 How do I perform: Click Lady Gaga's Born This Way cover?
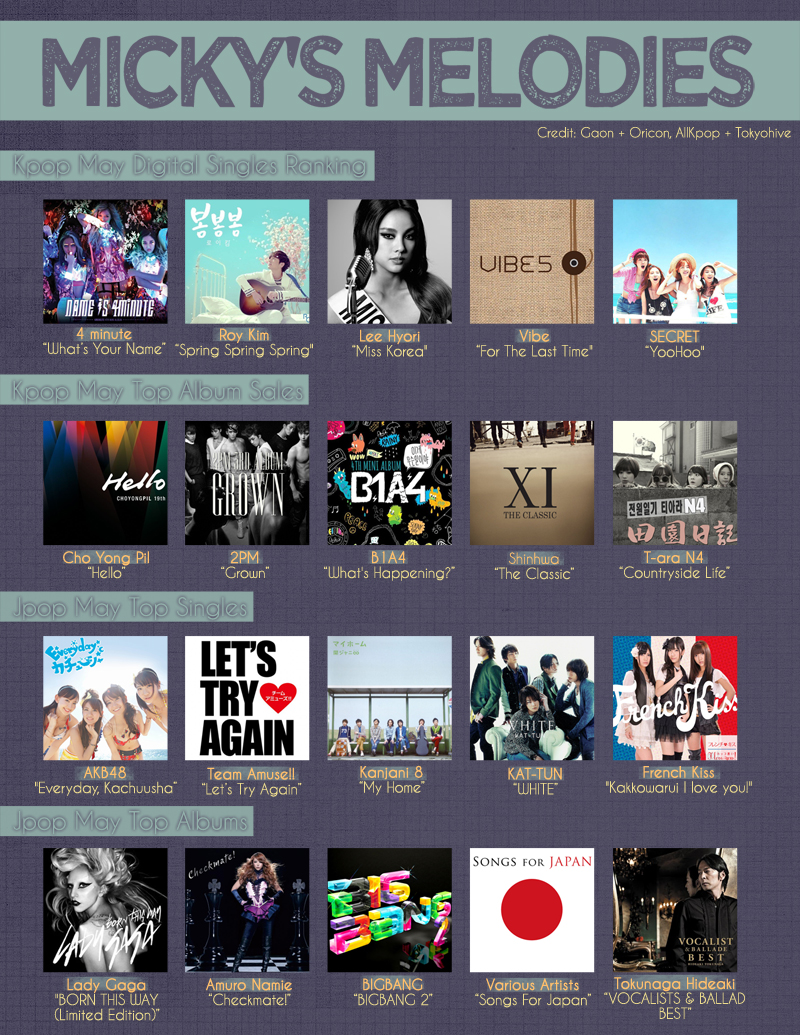(x=105, y=910)
